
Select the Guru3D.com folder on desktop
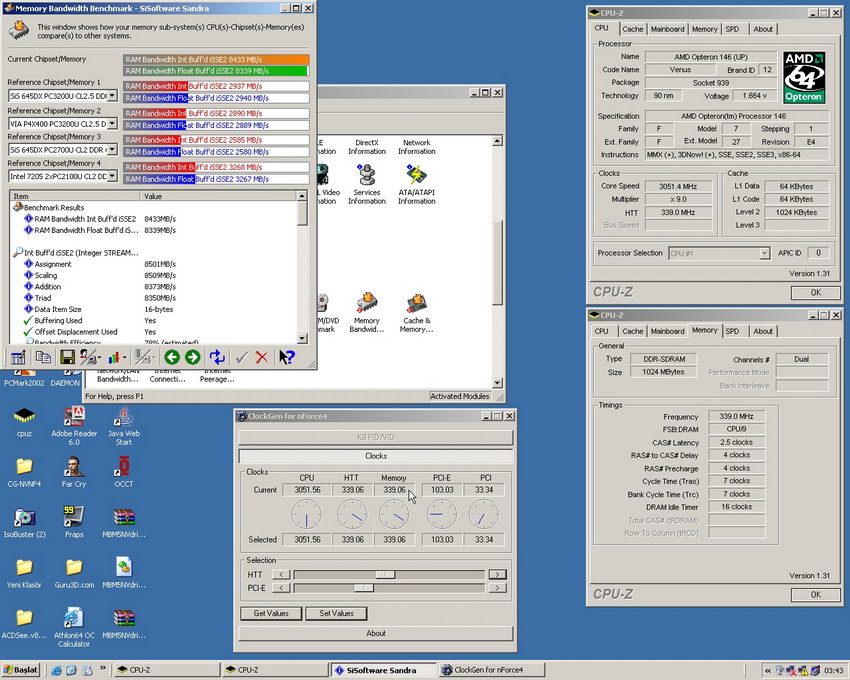[74, 574]
